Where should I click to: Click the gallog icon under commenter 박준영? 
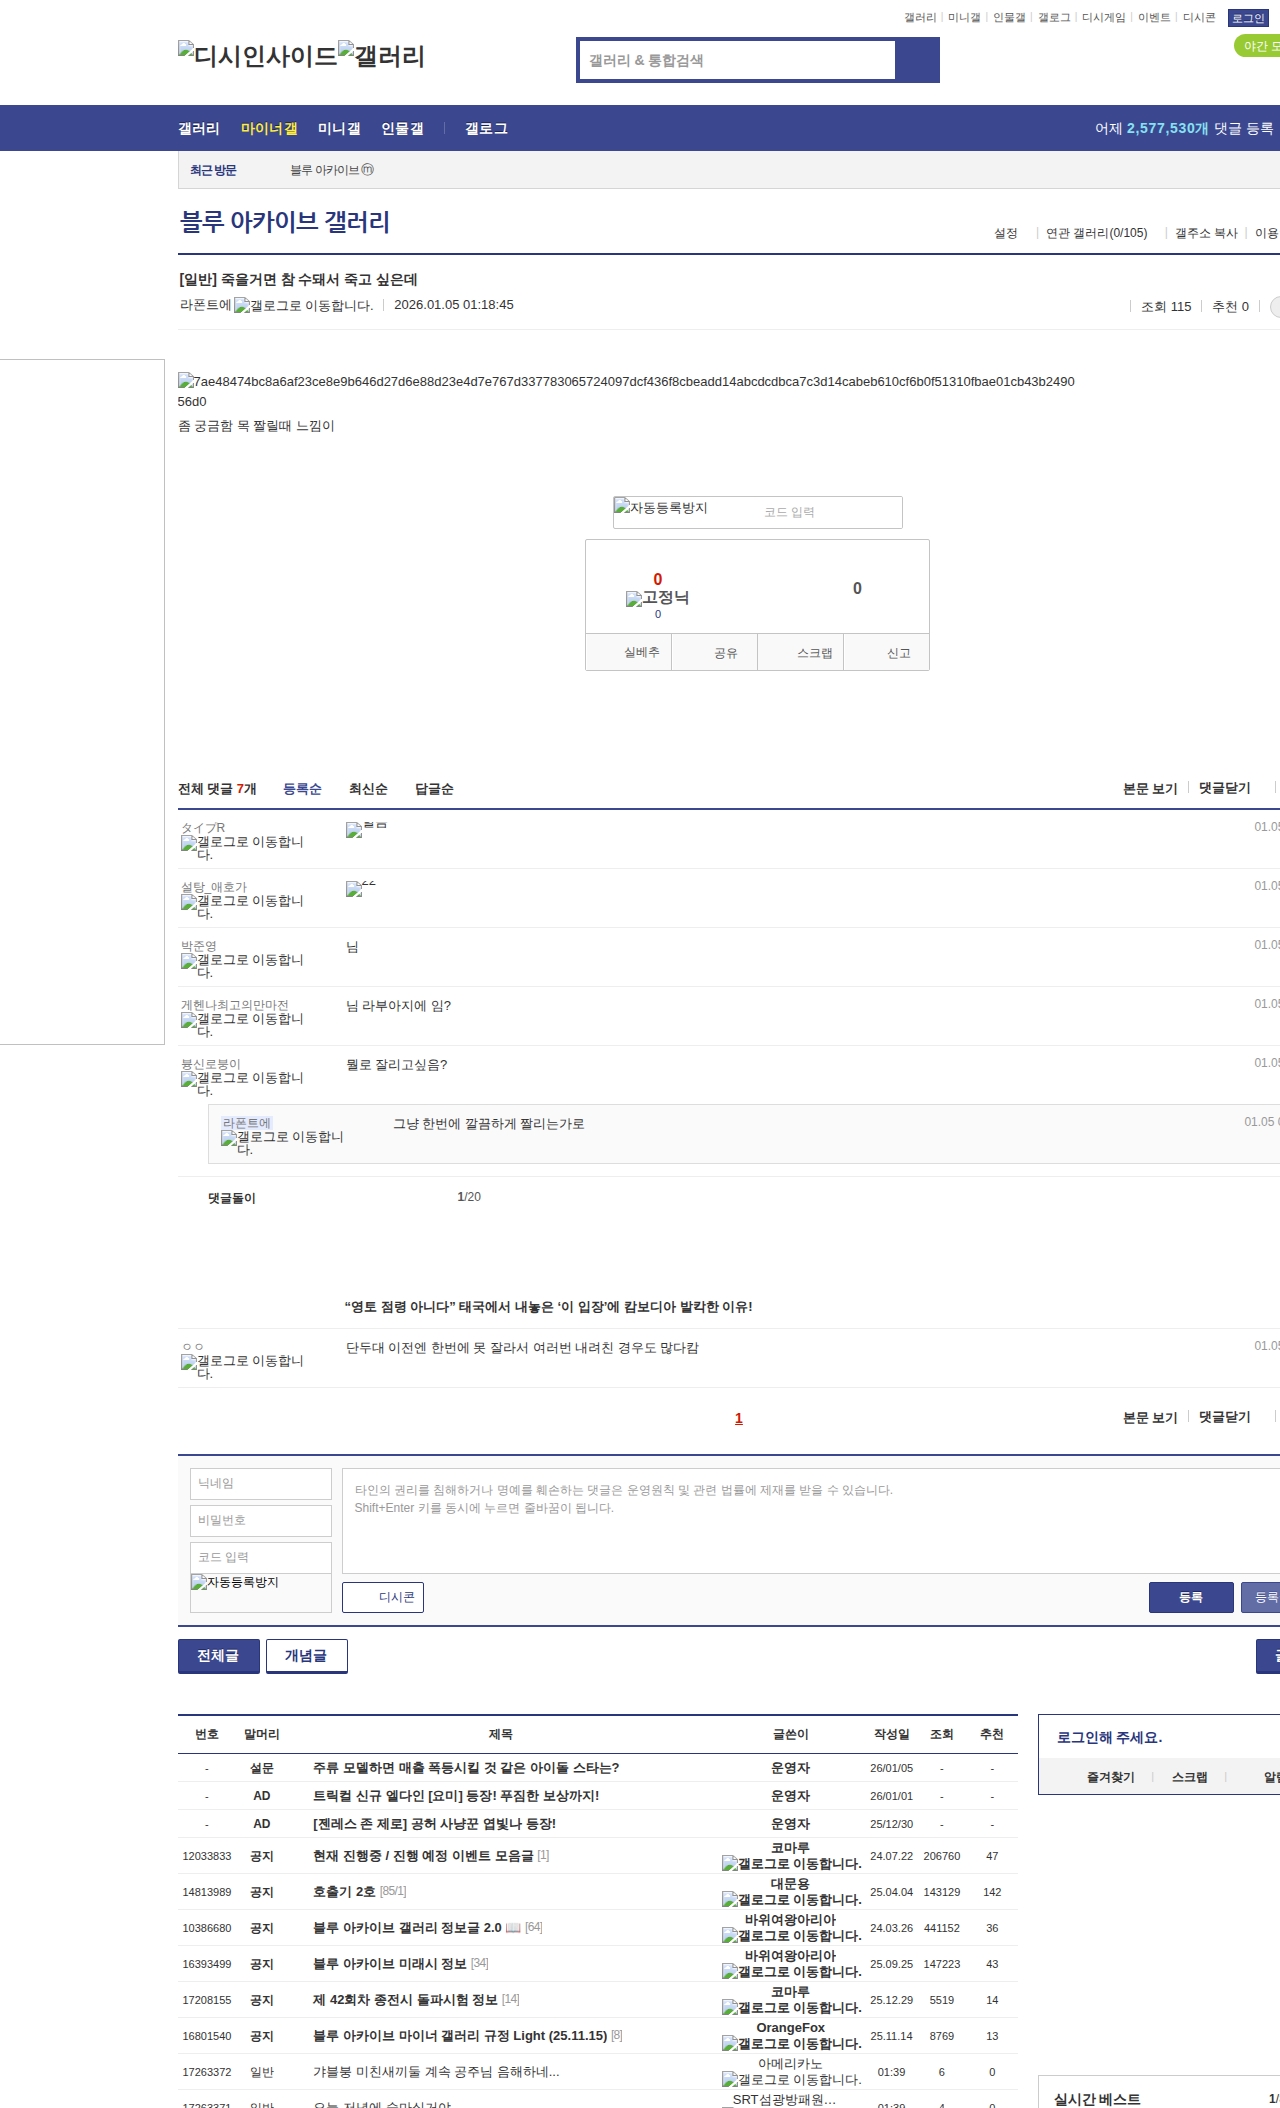[x=189, y=961]
